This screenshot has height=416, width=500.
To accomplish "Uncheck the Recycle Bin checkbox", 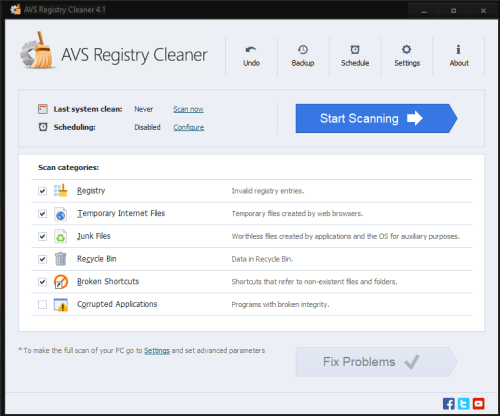I will pos(42,259).
